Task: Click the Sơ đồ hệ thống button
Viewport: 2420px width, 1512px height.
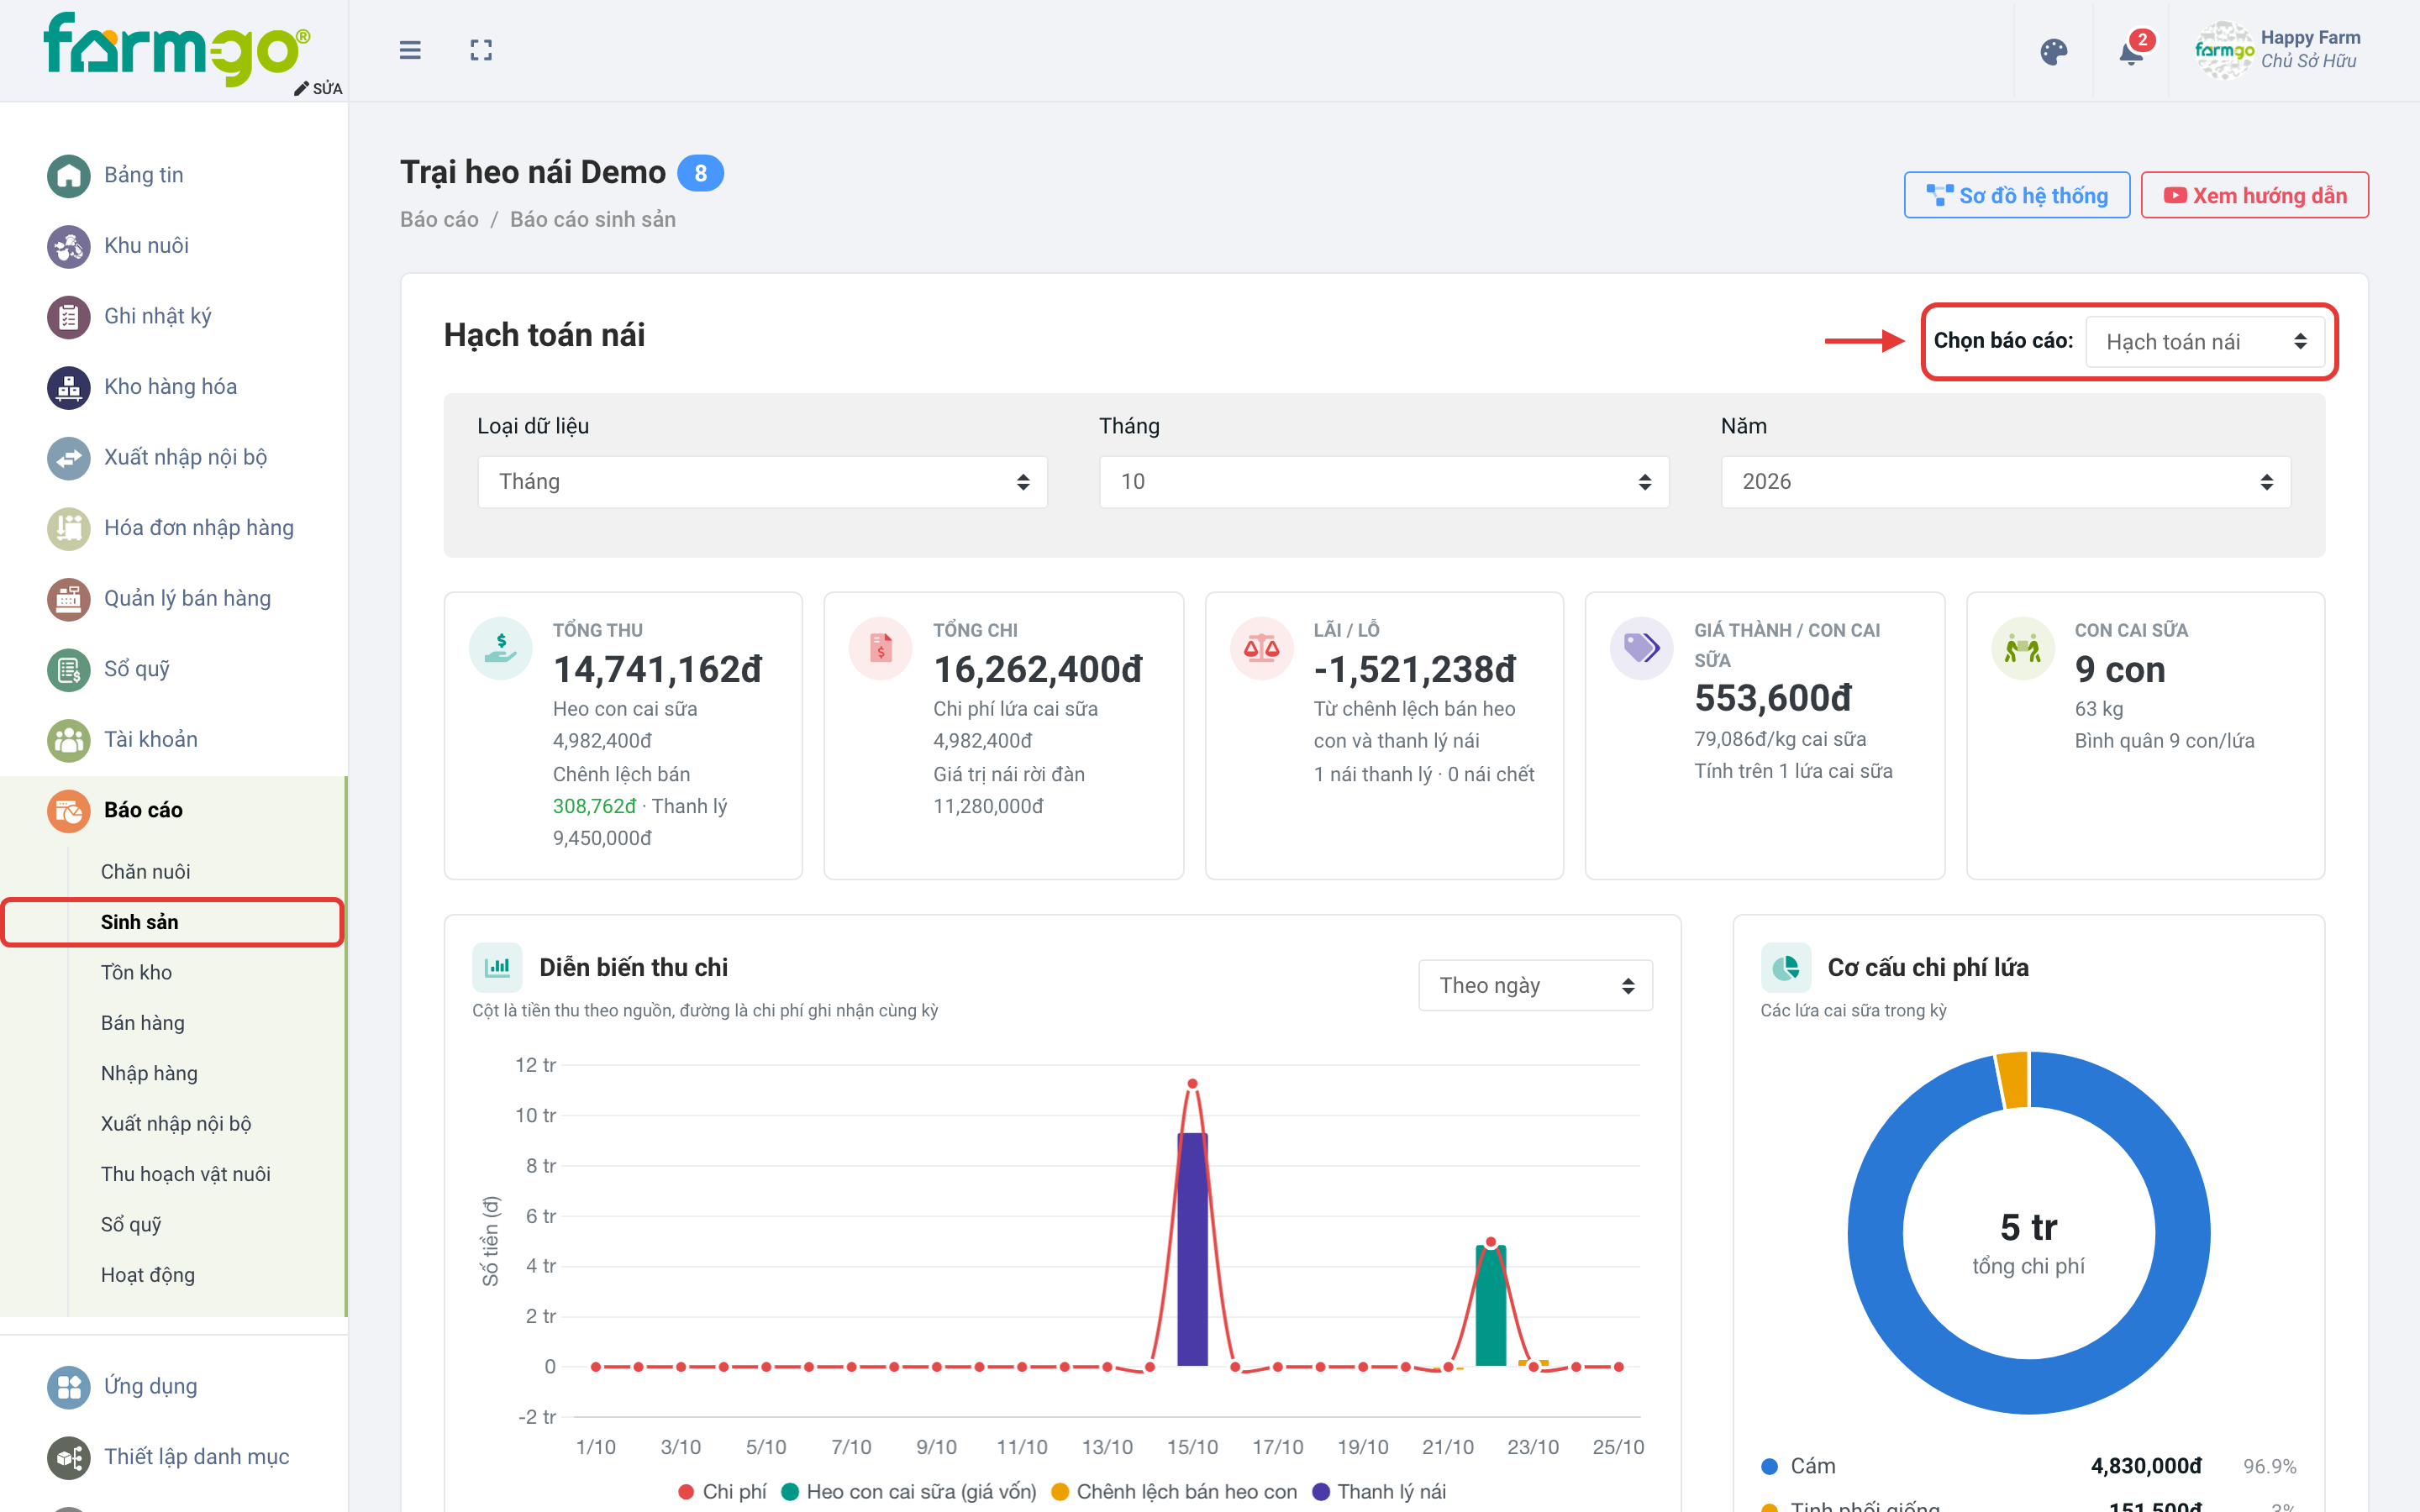Action: coord(2016,195)
